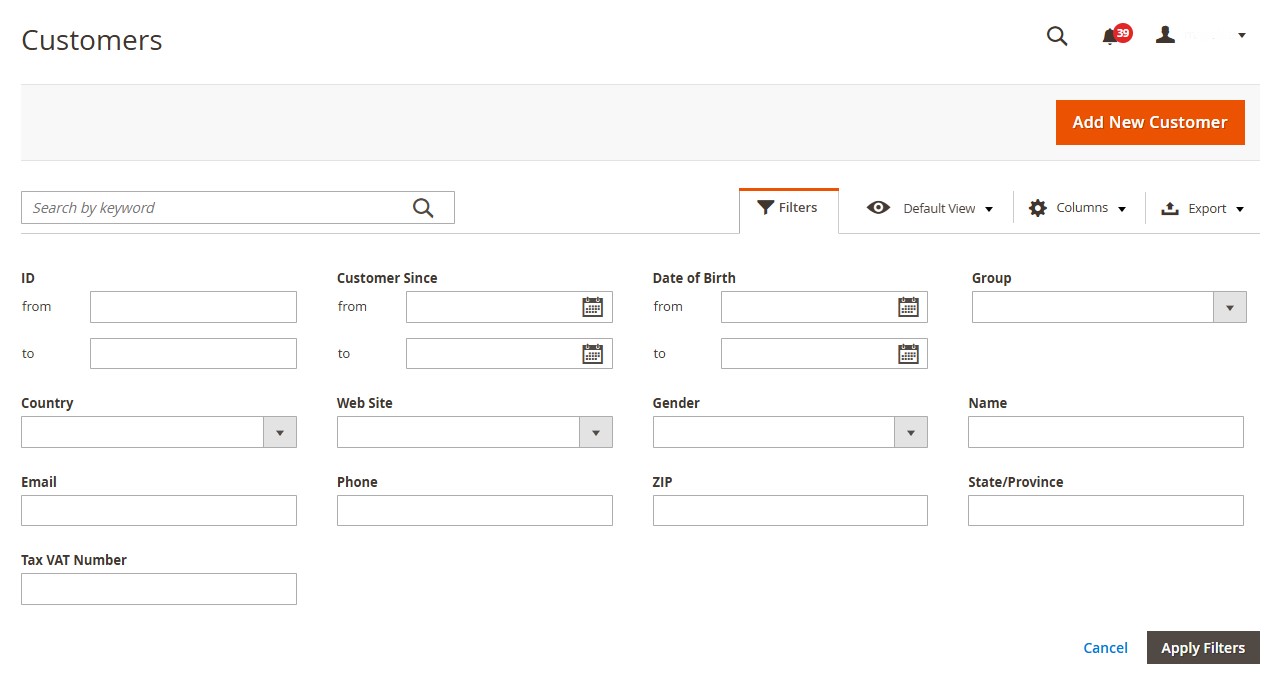Open the Web Site dropdown
This screenshot has height=677, width=1283.
474,432
